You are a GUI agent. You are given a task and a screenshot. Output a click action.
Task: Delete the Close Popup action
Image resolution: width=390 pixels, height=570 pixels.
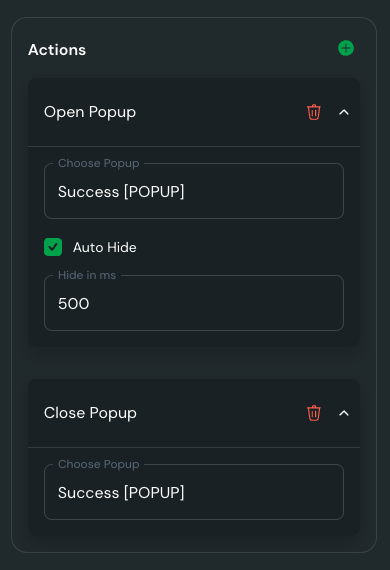coord(314,413)
